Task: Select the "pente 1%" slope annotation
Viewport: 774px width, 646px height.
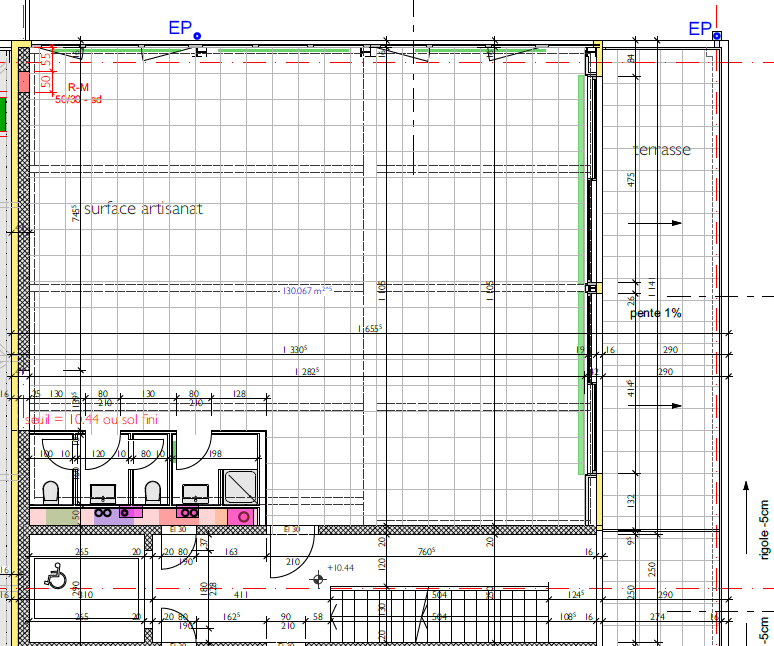Action: [656, 313]
